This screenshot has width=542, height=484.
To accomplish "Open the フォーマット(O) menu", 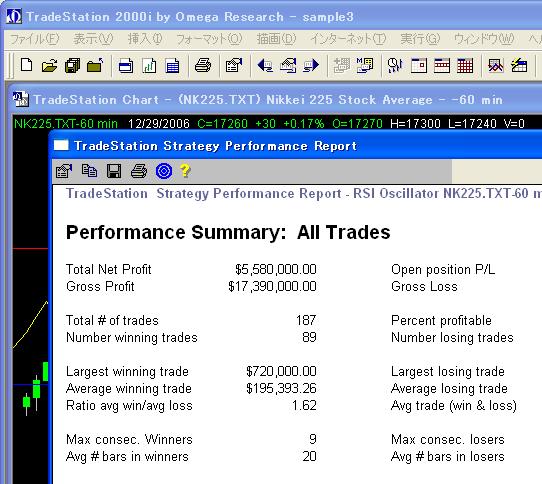I will (209, 39).
